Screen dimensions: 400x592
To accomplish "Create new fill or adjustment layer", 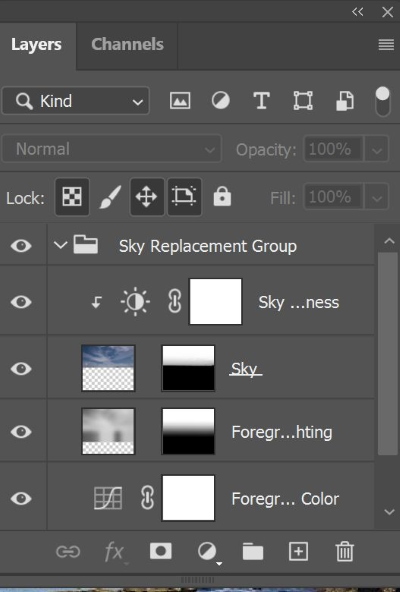I will (x=208, y=552).
